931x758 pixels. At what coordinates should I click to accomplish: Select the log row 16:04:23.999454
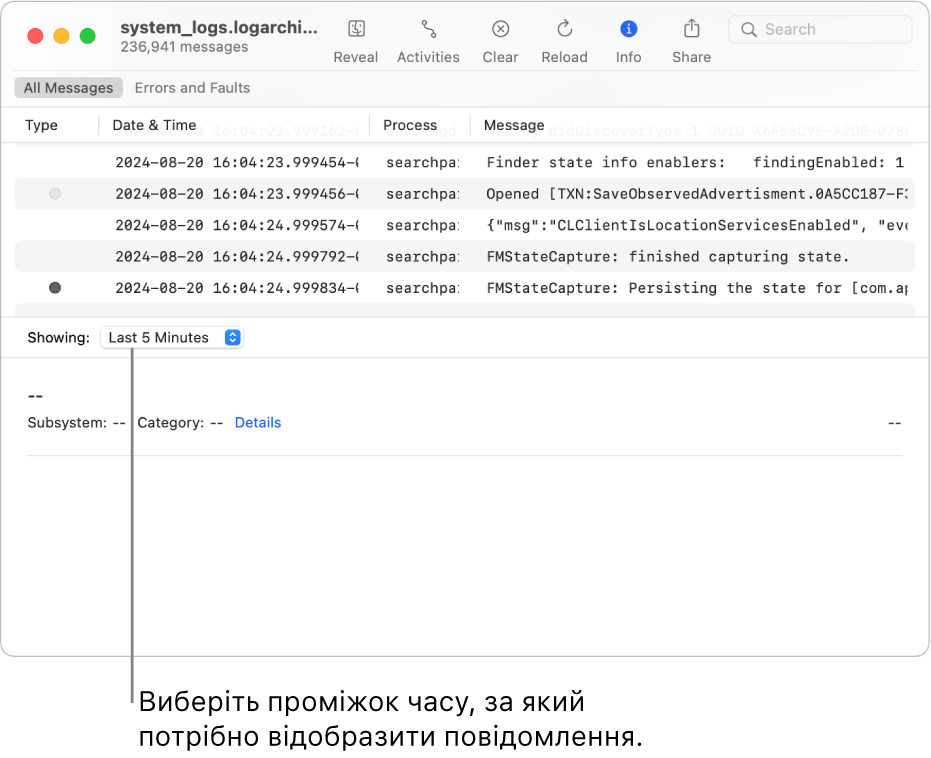coord(464,162)
